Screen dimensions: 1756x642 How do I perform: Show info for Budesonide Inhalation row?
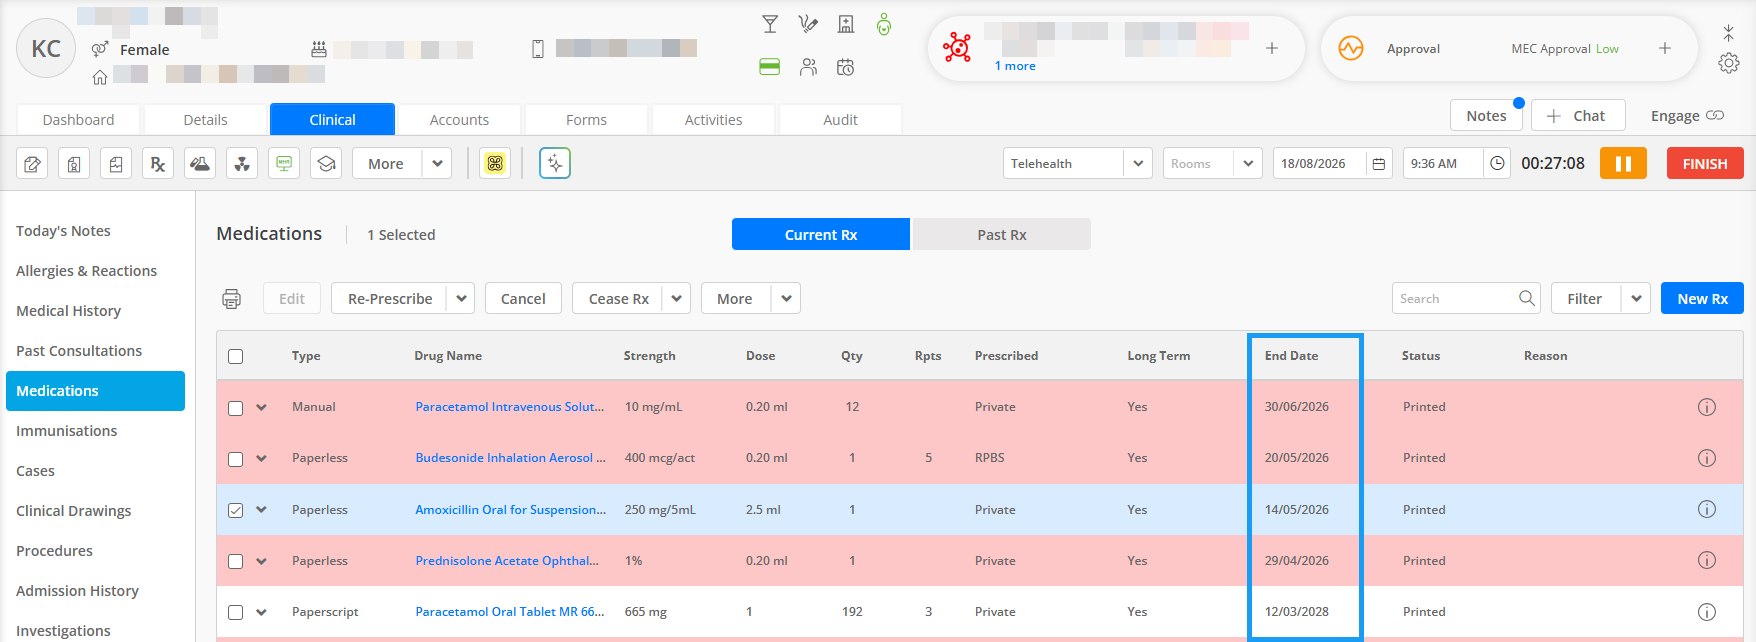(1707, 458)
